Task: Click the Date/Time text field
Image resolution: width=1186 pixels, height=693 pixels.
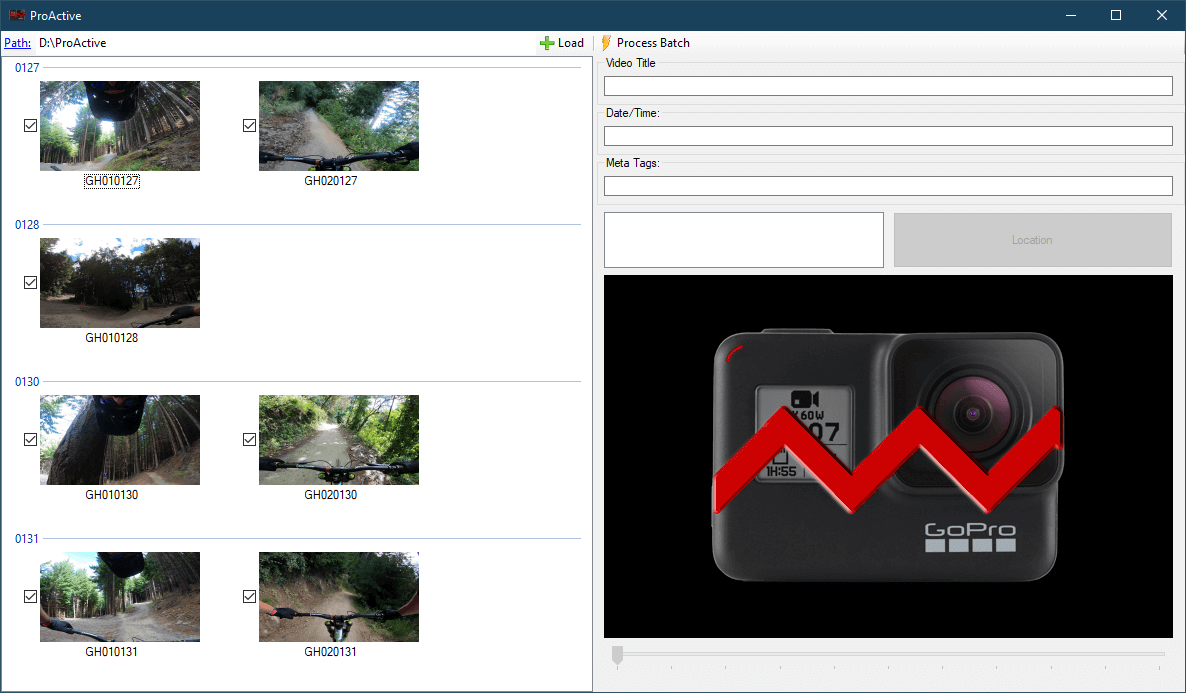Action: coord(888,136)
